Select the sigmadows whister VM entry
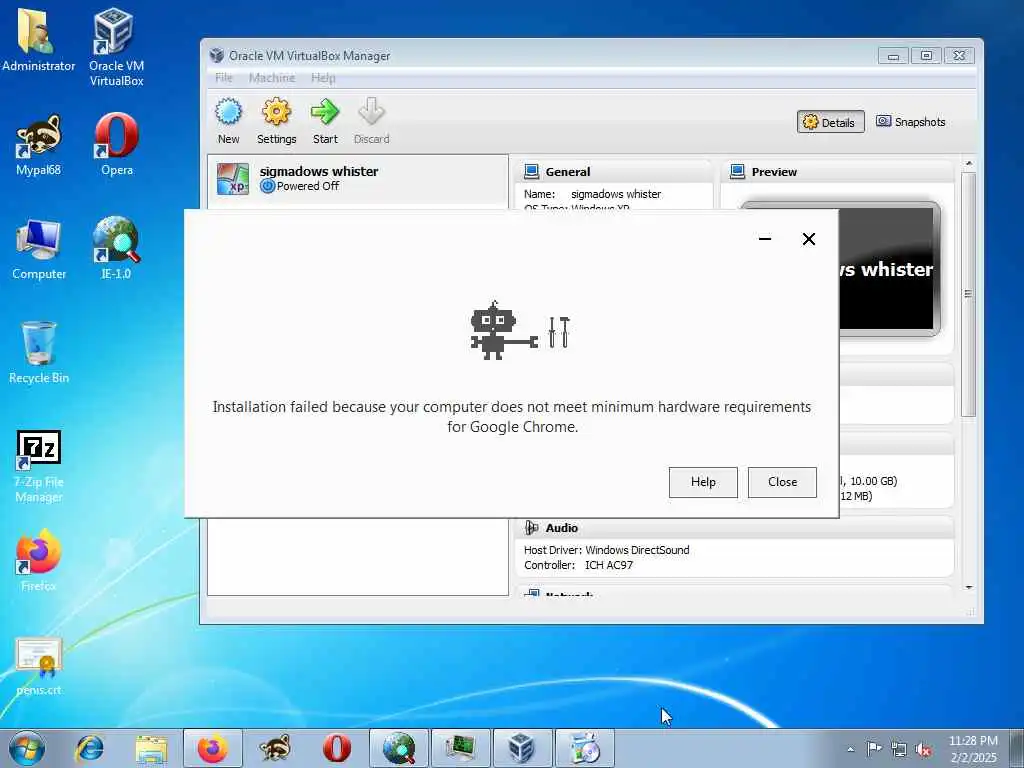Image resolution: width=1024 pixels, height=768 pixels. click(357, 179)
